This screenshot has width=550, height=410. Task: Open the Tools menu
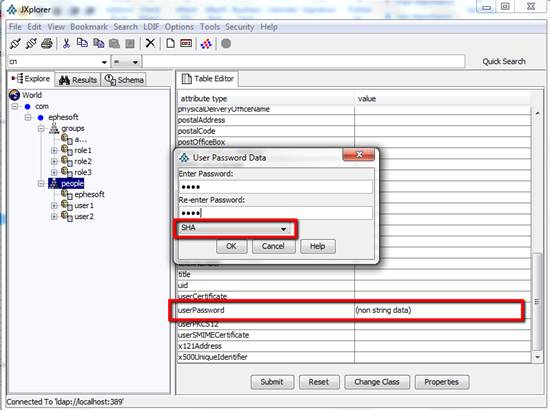point(210,27)
